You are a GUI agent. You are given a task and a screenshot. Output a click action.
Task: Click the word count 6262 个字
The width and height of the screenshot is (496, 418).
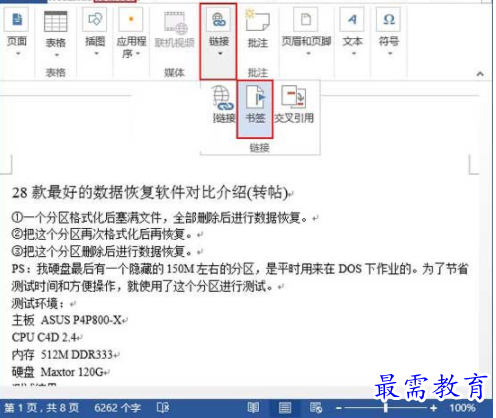tap(117, 407)
